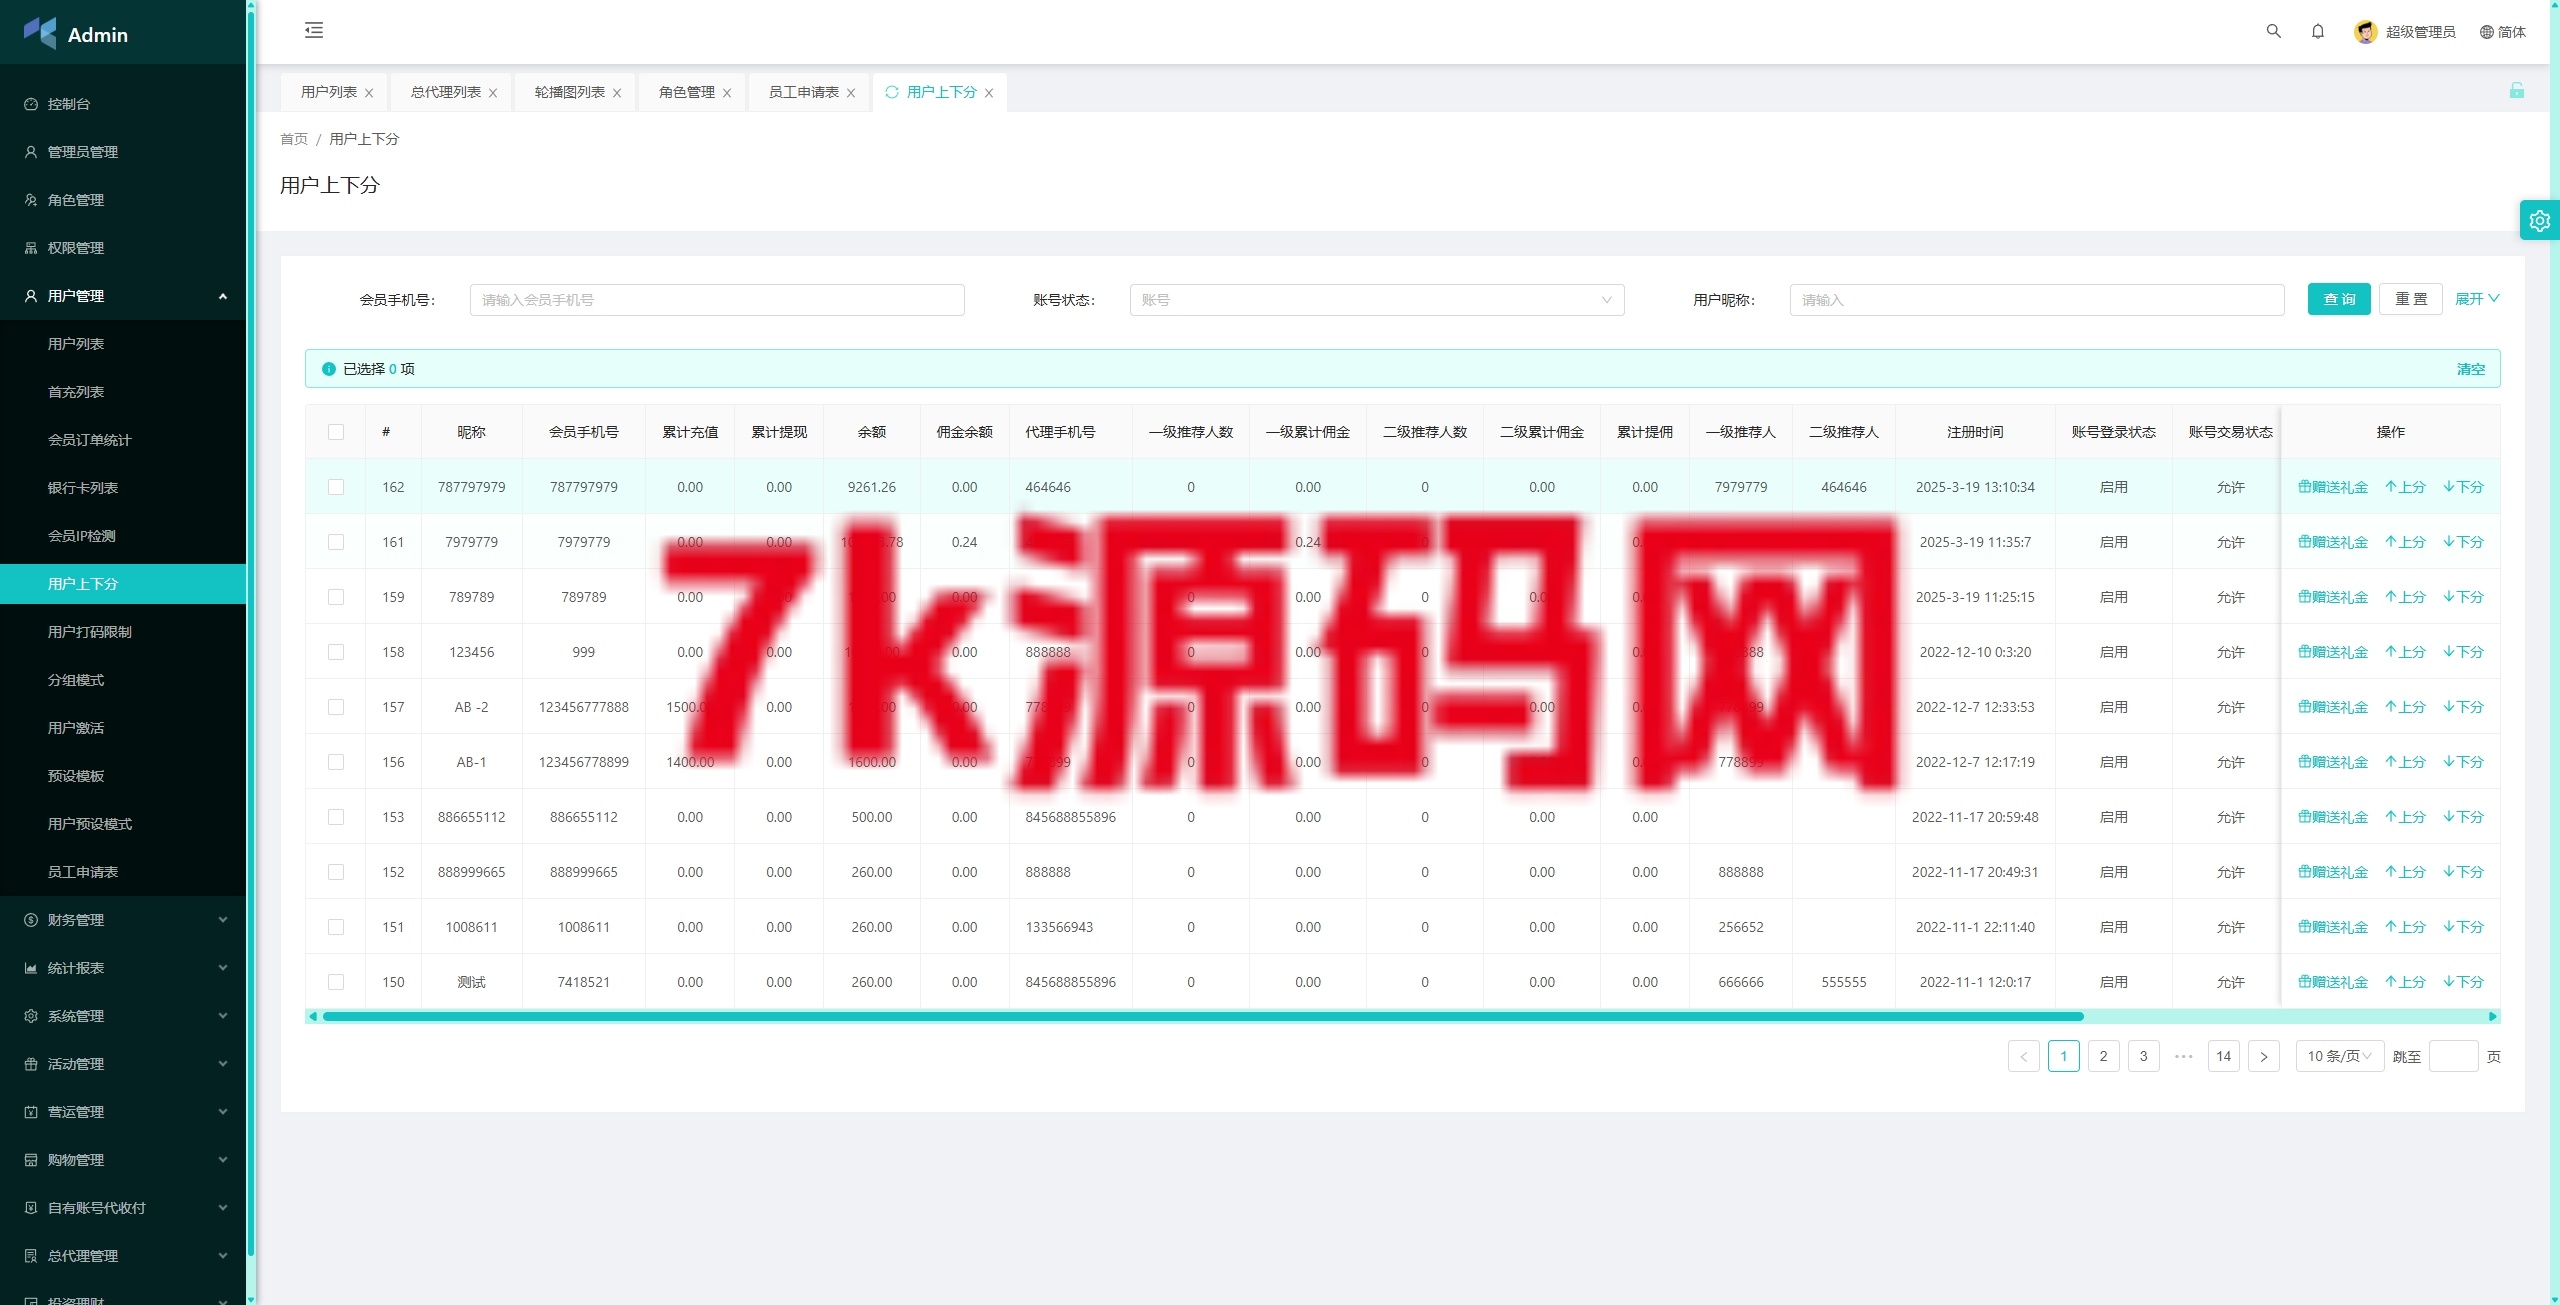2560x1305 pixels.
Task: Click 赠送礼金 for user 162
Action: [2333, 487]
